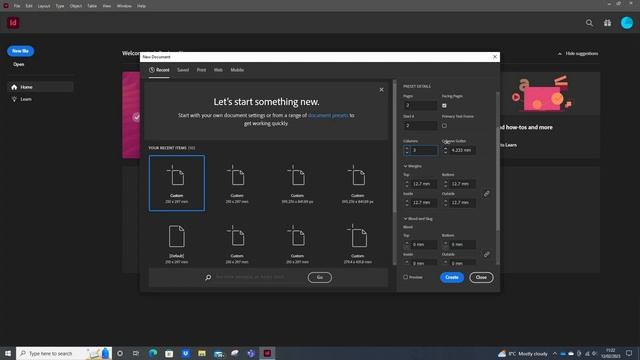Close the New Document dialog with X
The height and width of the screenshot is (360, 640).
[x=495, y=57]
